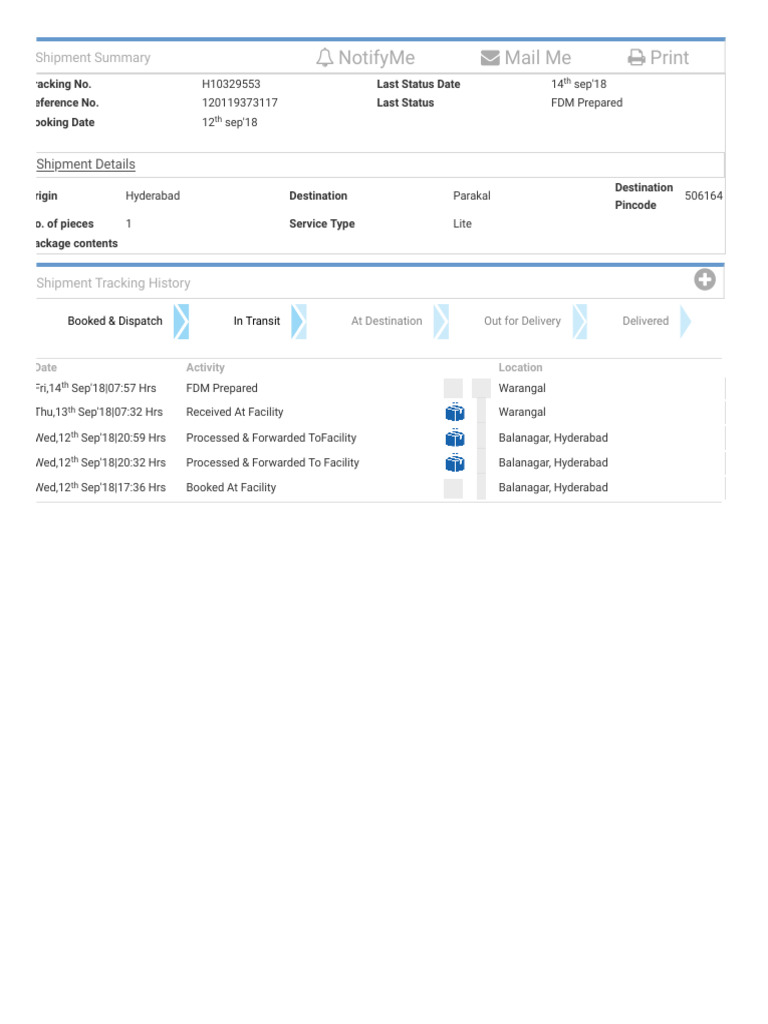Select the In Transit stage
Image resolution: width=768 pixels, height=1024 pixels.
[x=257, y=321]
